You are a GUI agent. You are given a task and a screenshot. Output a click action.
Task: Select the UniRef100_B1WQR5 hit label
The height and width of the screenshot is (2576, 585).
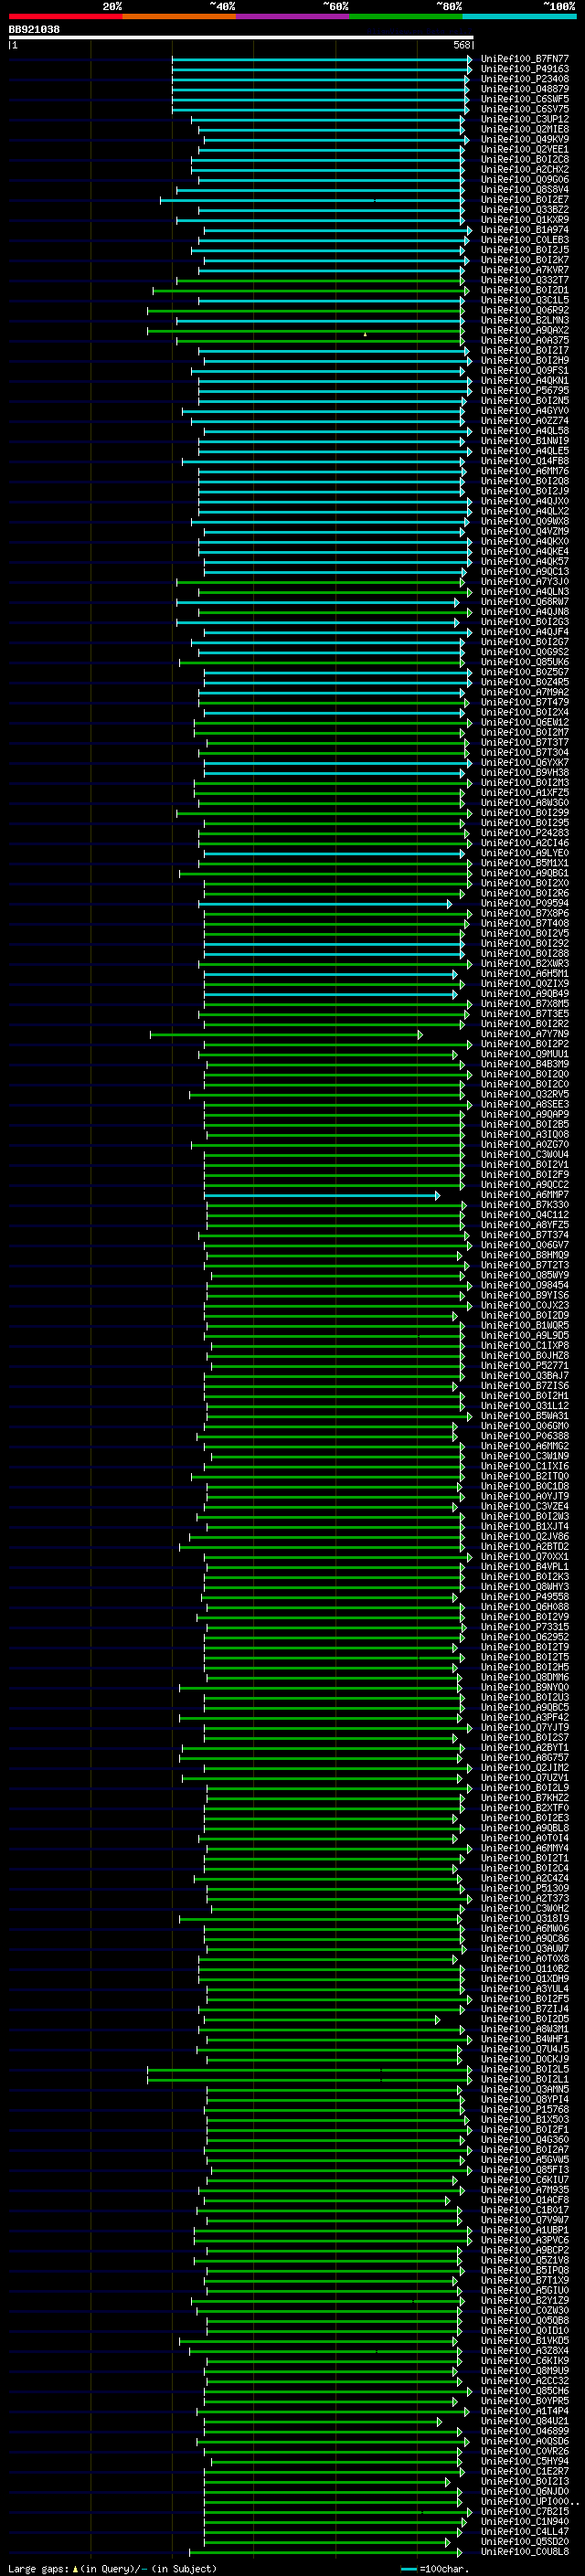[x=525, y=1325]
